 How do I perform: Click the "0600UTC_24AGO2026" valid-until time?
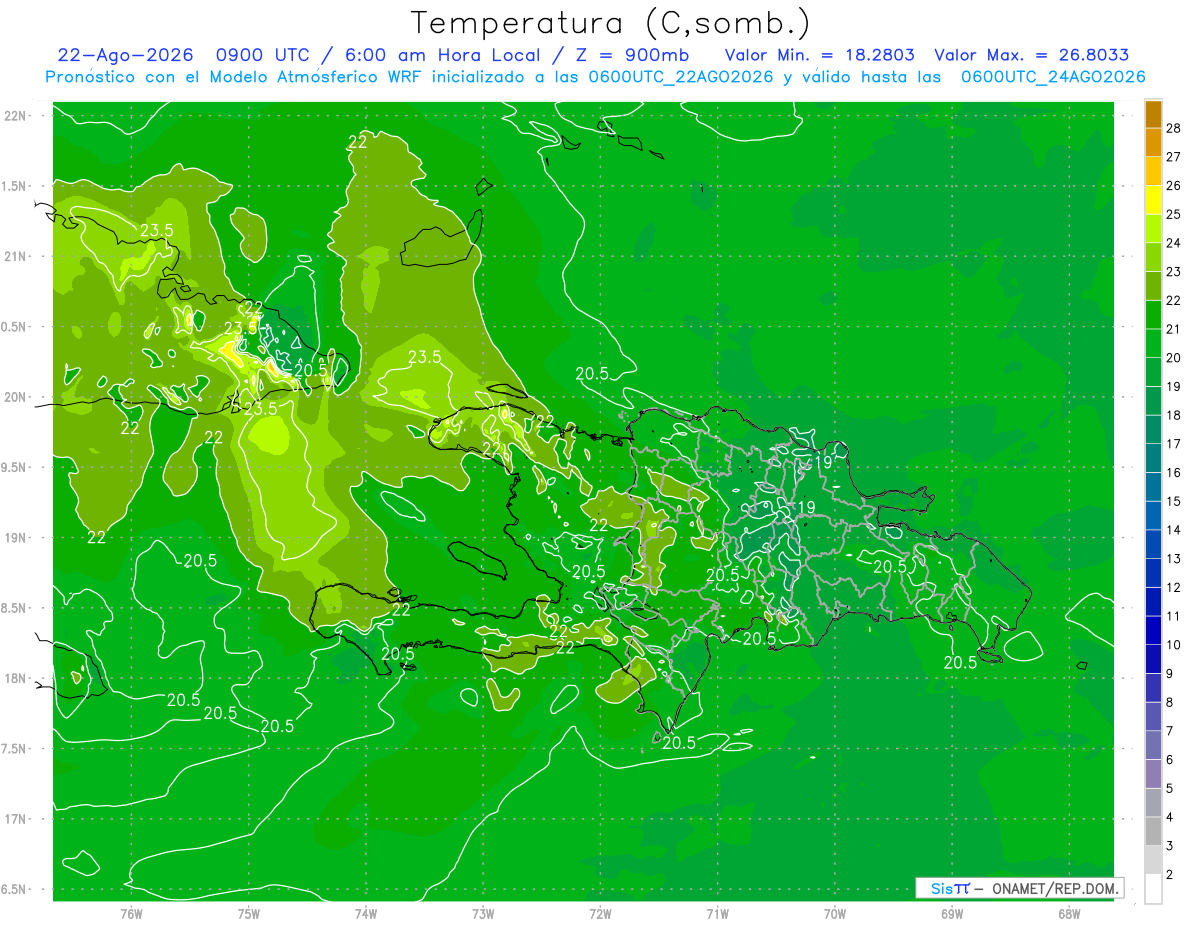click(x=1053, y=77)
